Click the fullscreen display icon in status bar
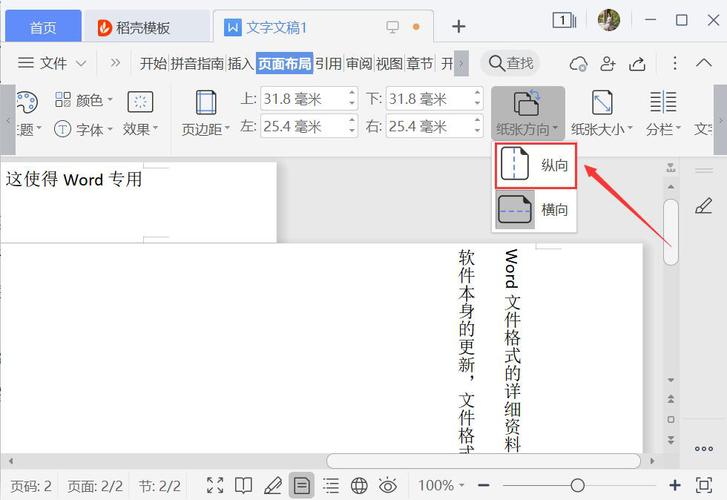This screenshot has height=500, width=727. point(215,486)
